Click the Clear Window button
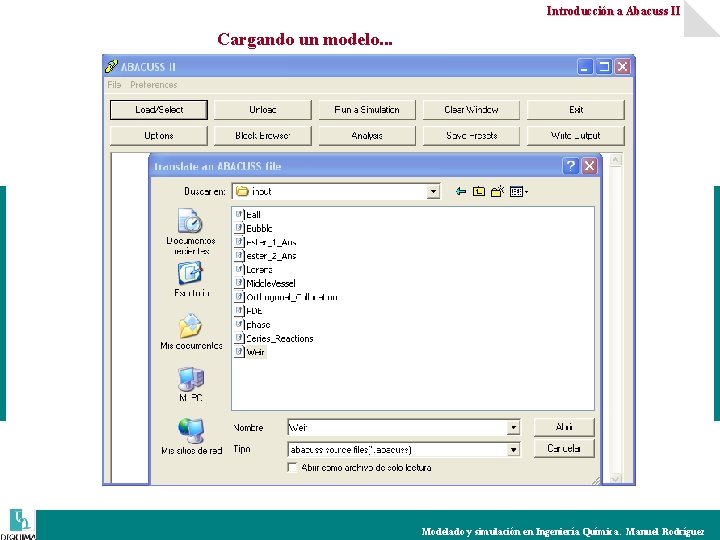The image size is (720, 540). coord(471,110)
